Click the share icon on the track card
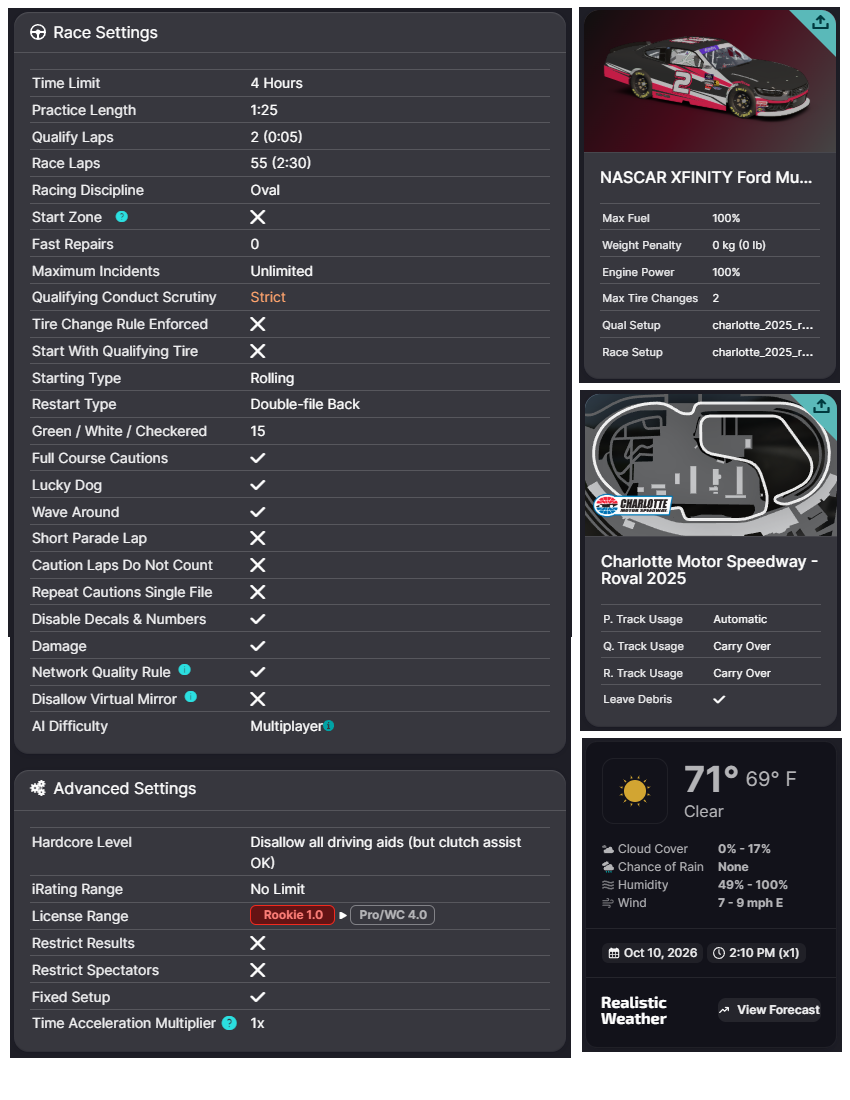 820,406
